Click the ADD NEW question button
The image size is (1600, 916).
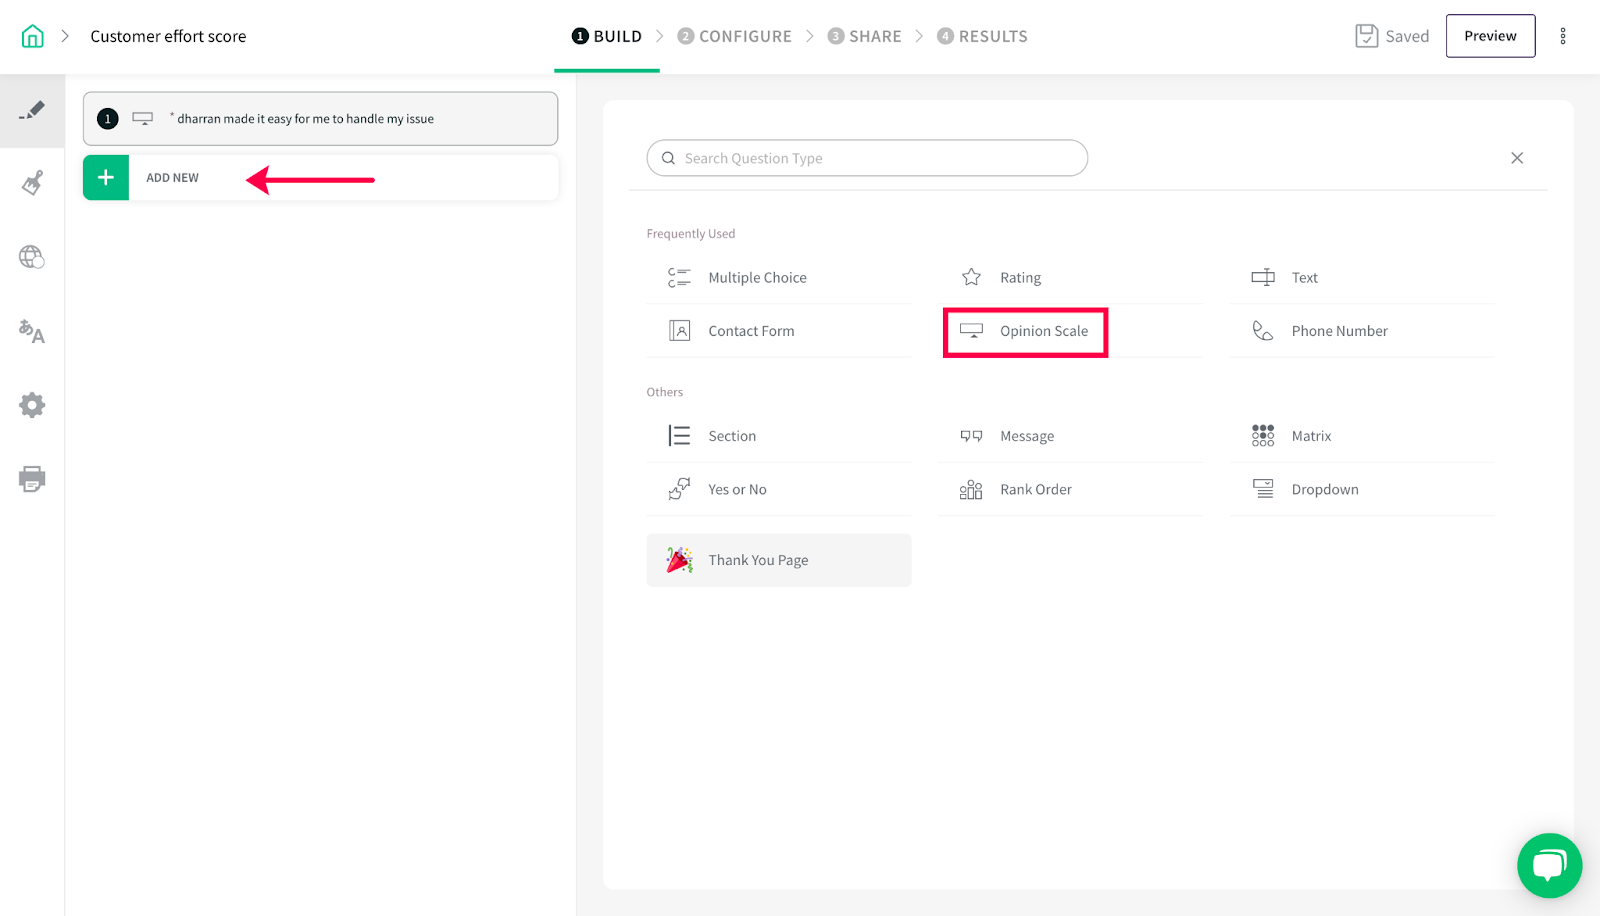click(320, 178)
